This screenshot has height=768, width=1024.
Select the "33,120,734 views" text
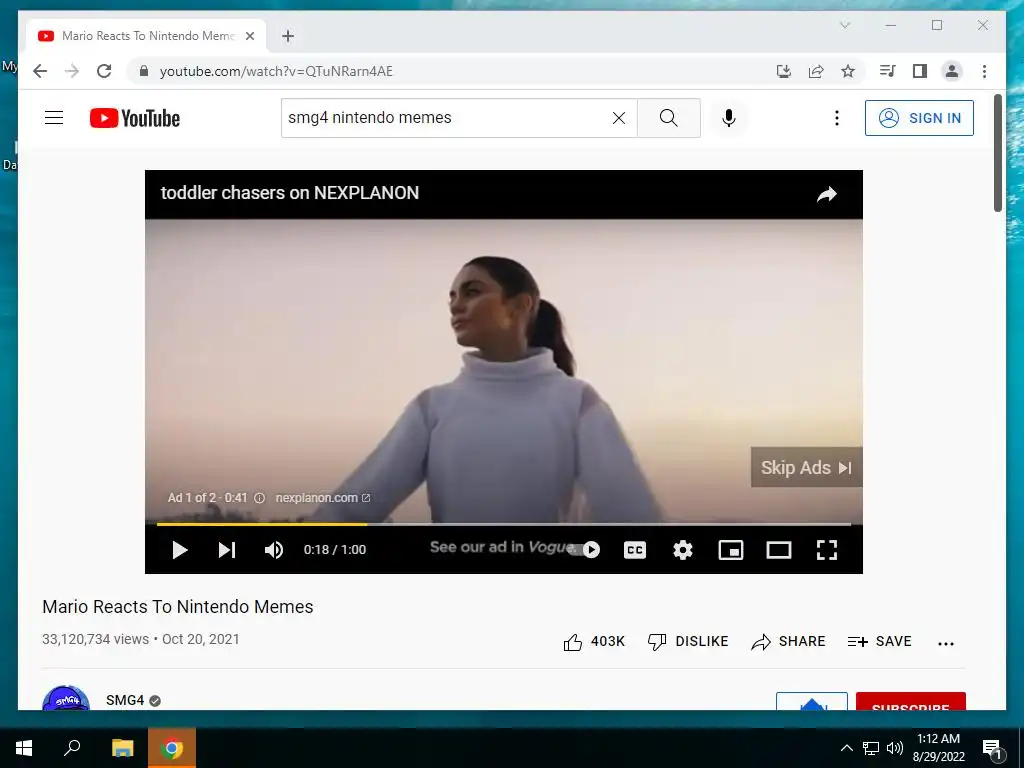(x=95, y=639)
